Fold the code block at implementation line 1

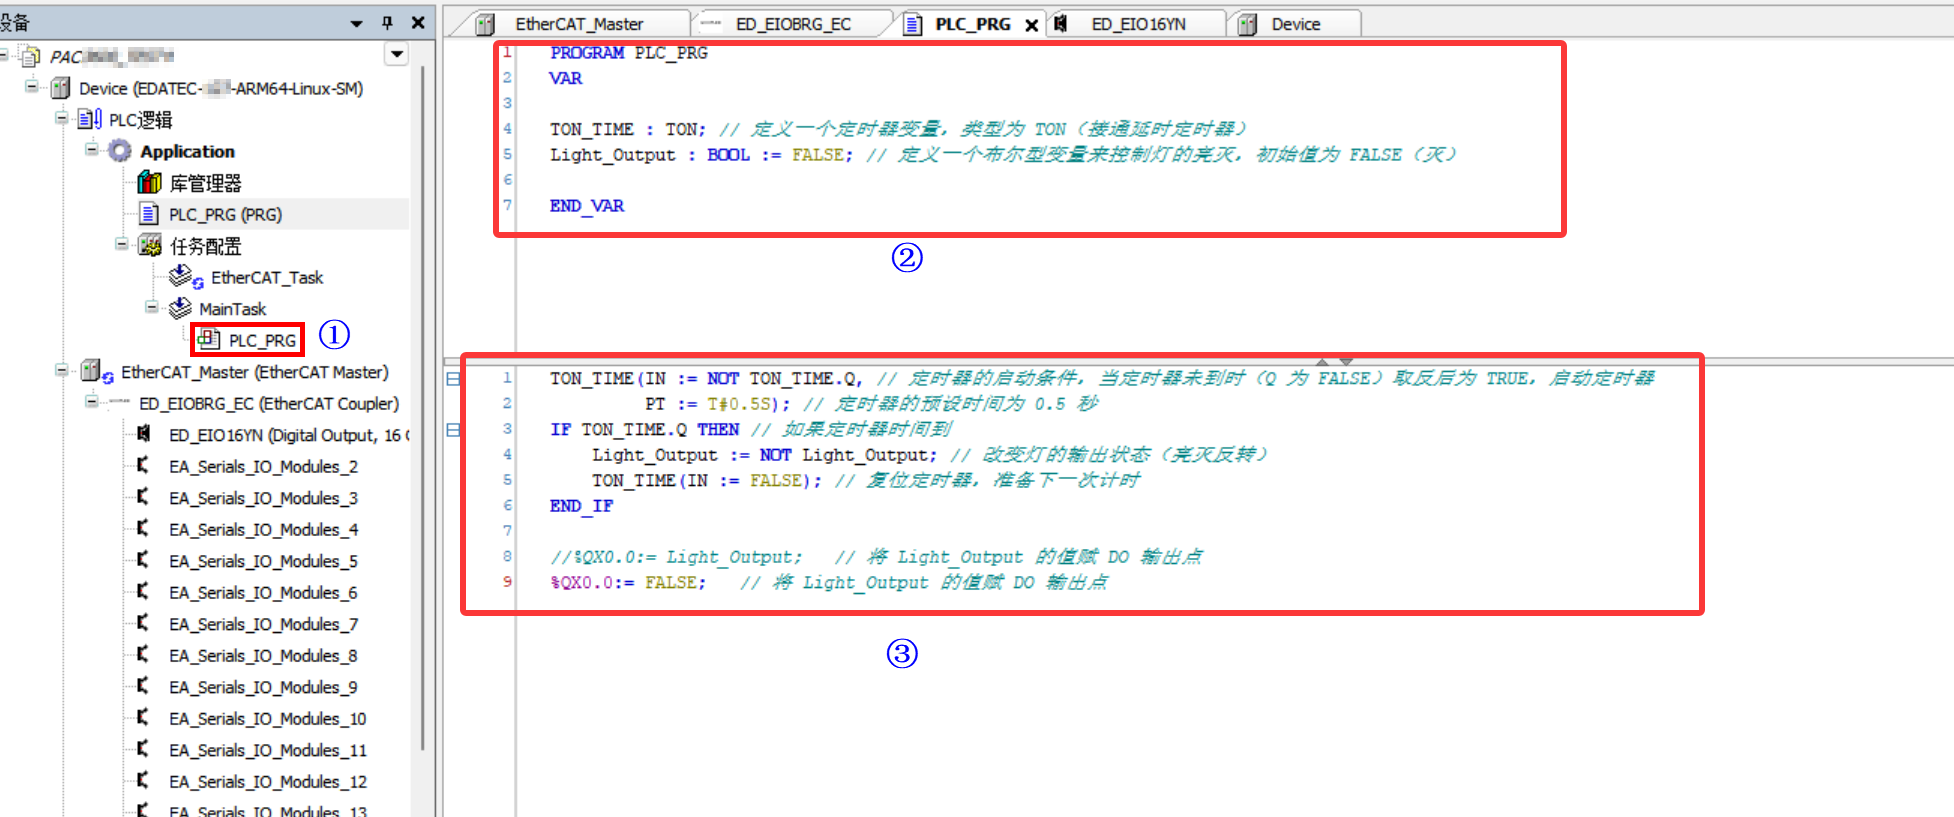pos(453,379)
